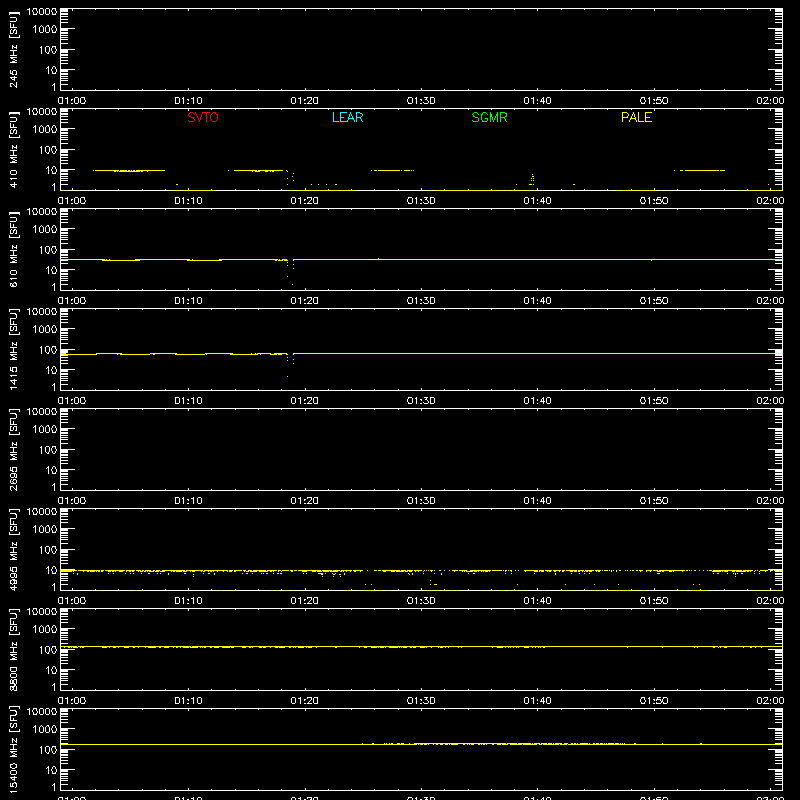Click 01:40 tick label below 4995 MHz panel
This screenshot has height=800, width=800.
537,601
